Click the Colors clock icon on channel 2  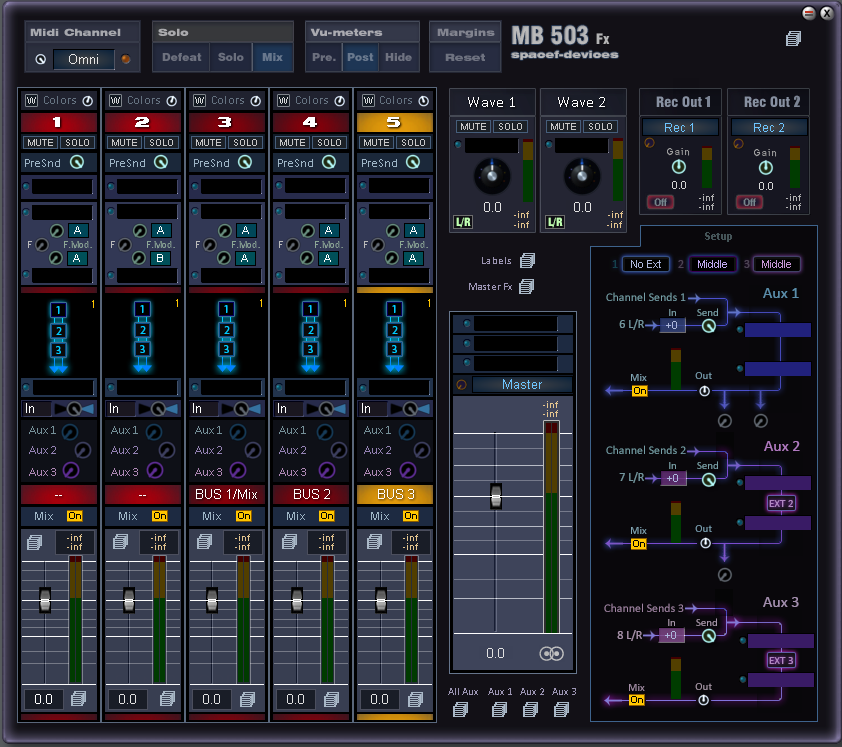click(x=172, y=100)
